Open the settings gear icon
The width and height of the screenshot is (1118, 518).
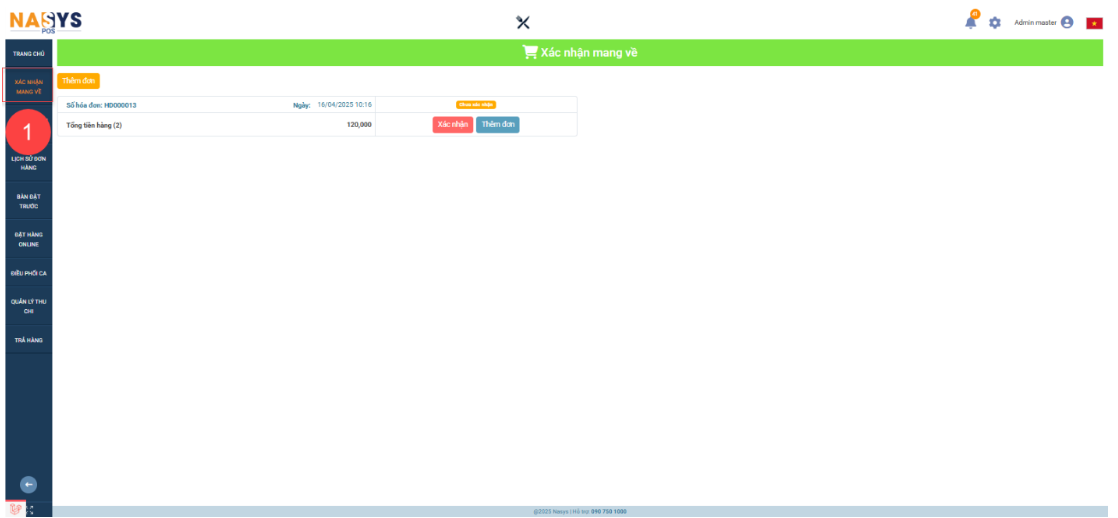tap(995, 23)
